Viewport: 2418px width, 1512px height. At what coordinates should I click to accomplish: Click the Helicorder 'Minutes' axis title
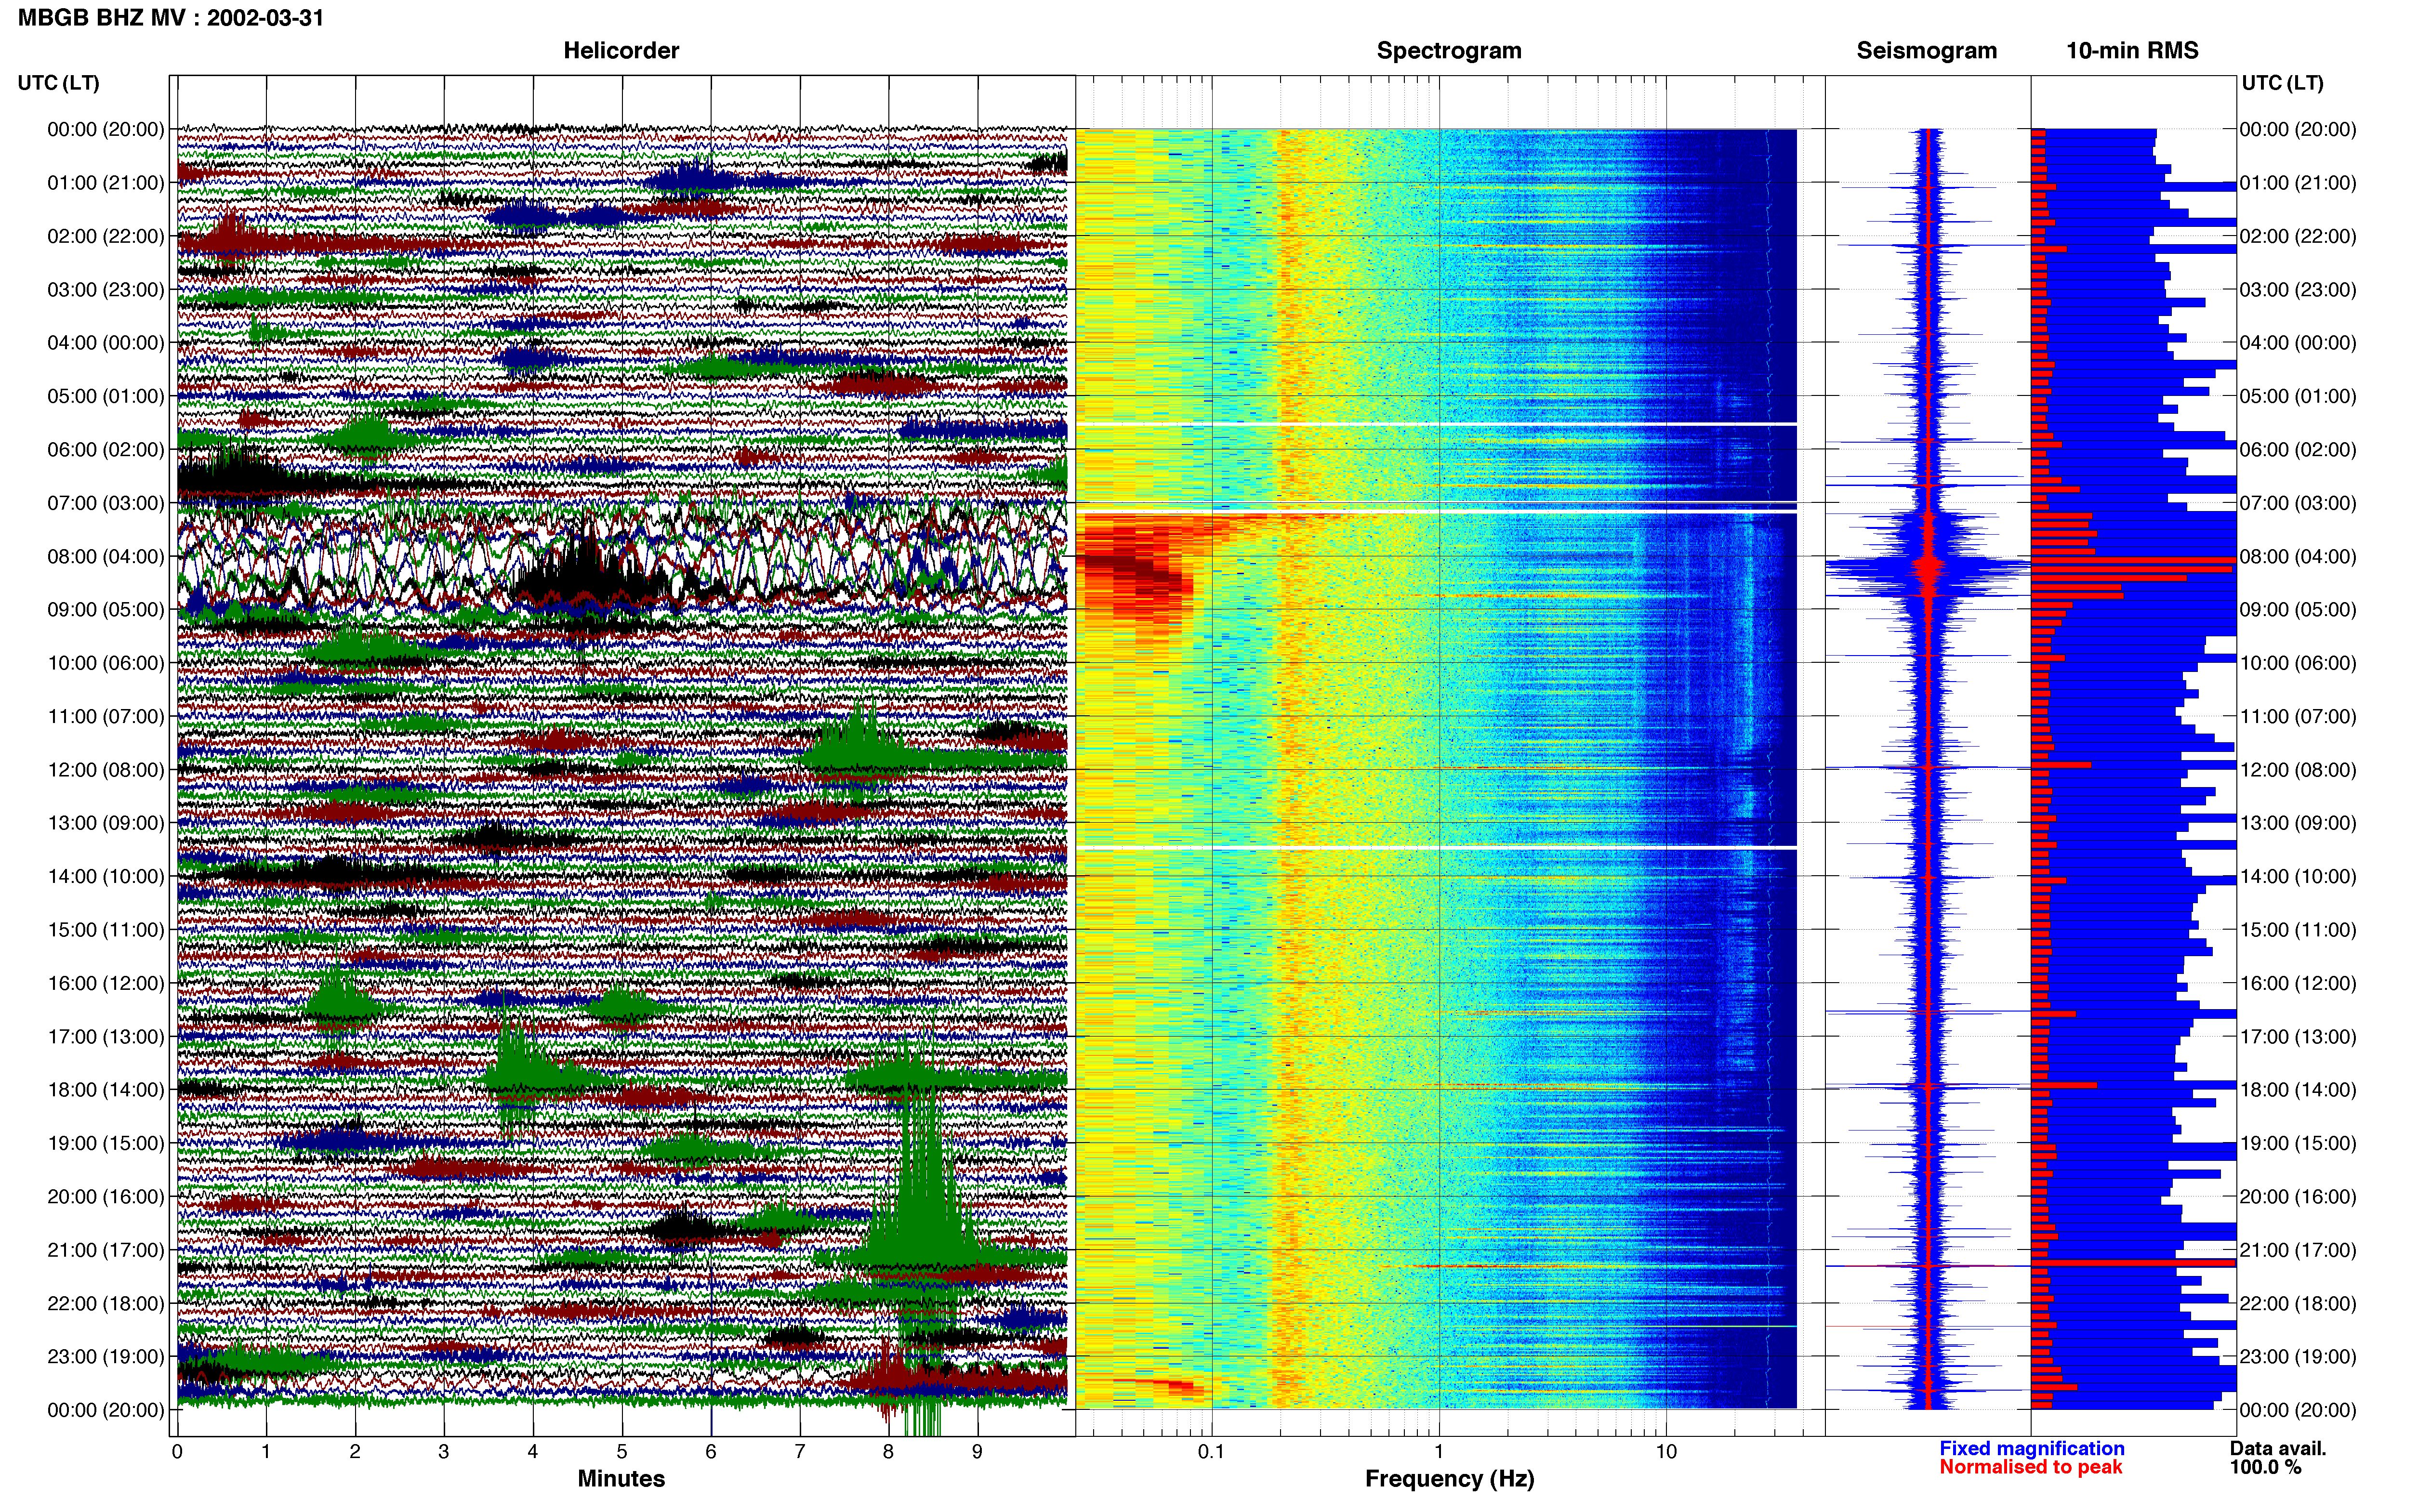pyautogui.click(x=621, y=1479)
